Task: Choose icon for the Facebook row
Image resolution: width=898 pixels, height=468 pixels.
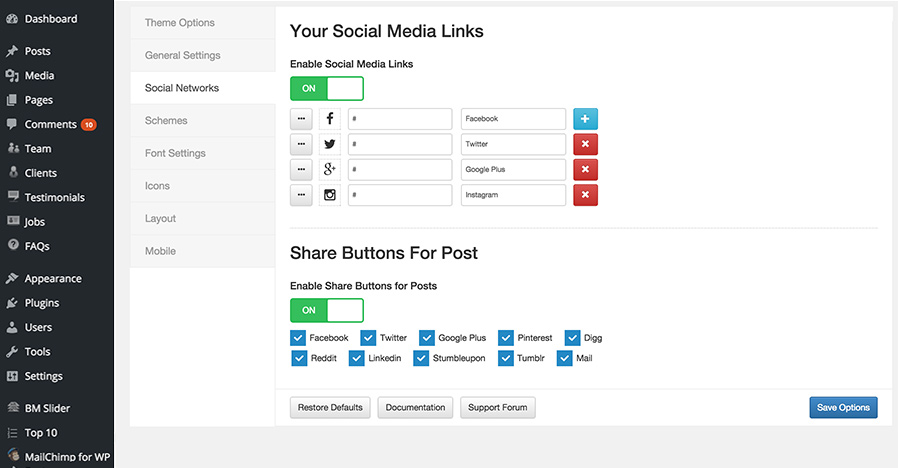Action: (329, 119)
